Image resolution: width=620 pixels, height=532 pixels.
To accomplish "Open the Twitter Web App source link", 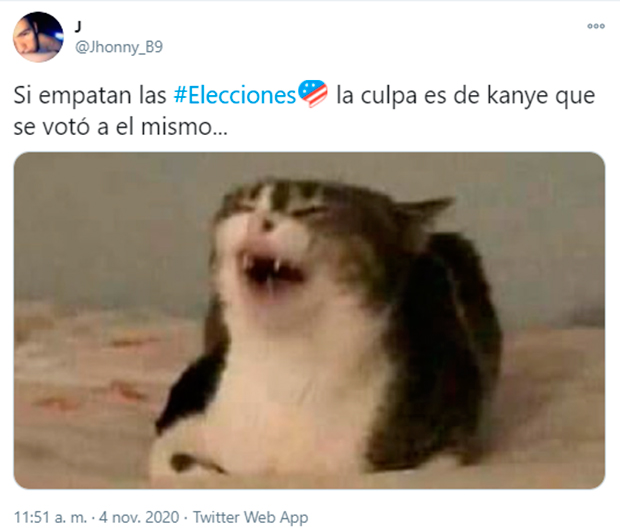I will 250,517.
